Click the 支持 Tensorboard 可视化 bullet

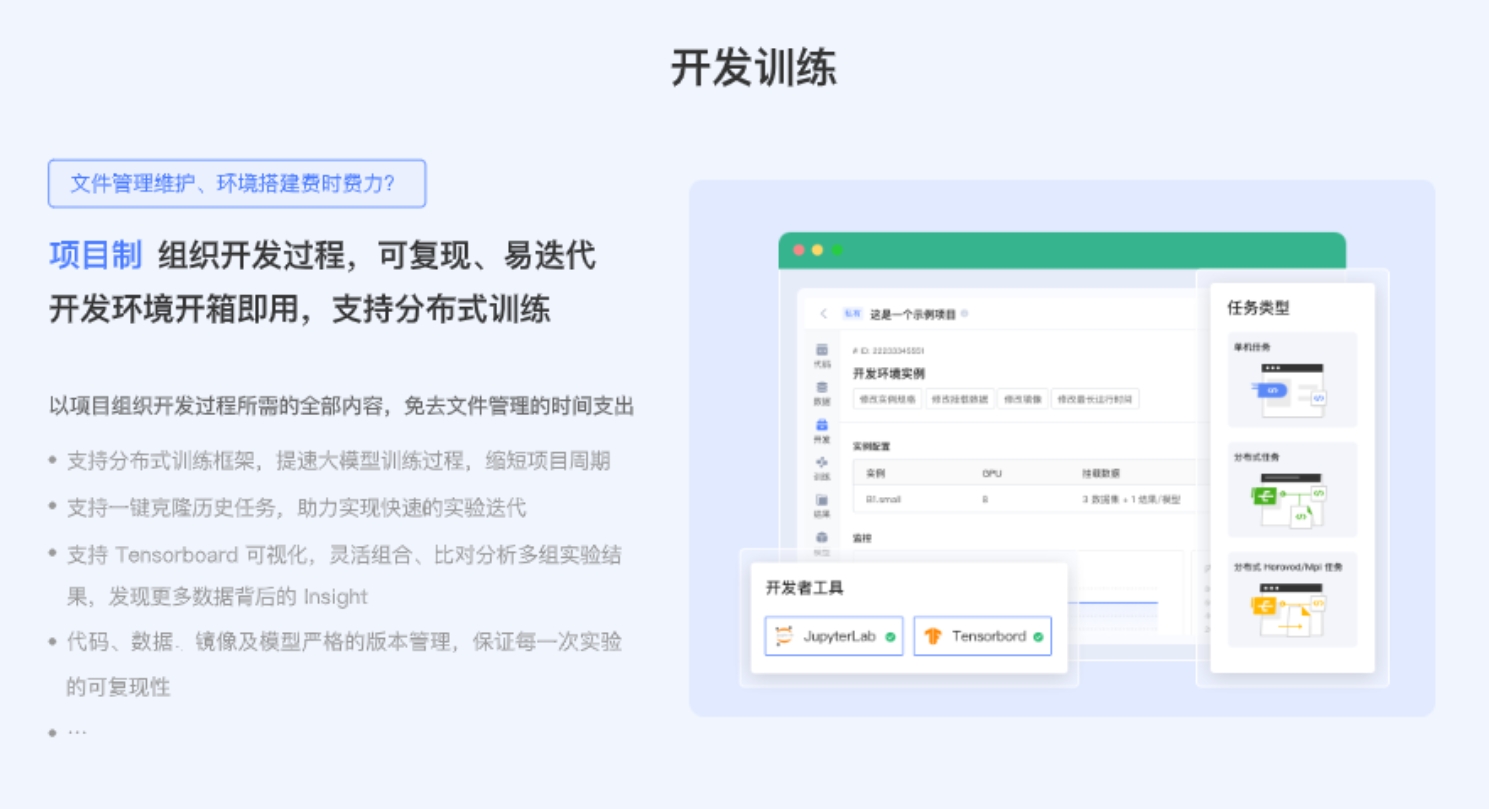click(344, 575)
